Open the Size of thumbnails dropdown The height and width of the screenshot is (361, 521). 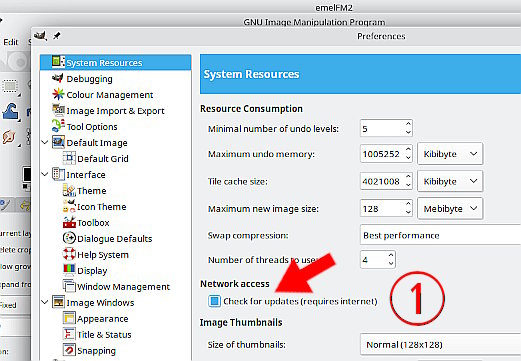coord(440,344)
